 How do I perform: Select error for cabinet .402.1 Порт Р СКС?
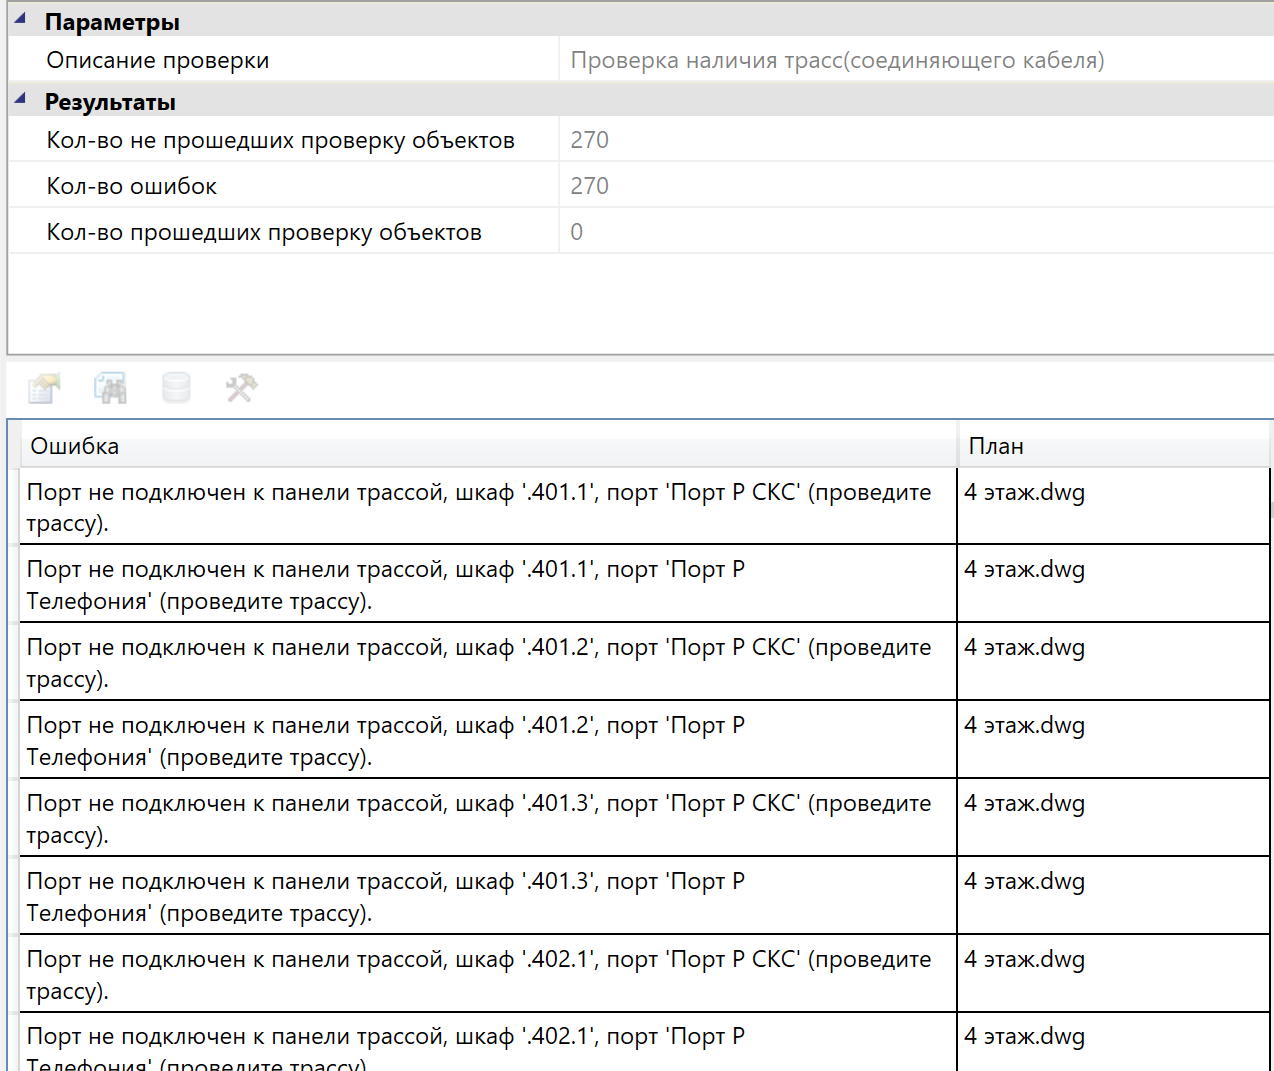[480, 975]
